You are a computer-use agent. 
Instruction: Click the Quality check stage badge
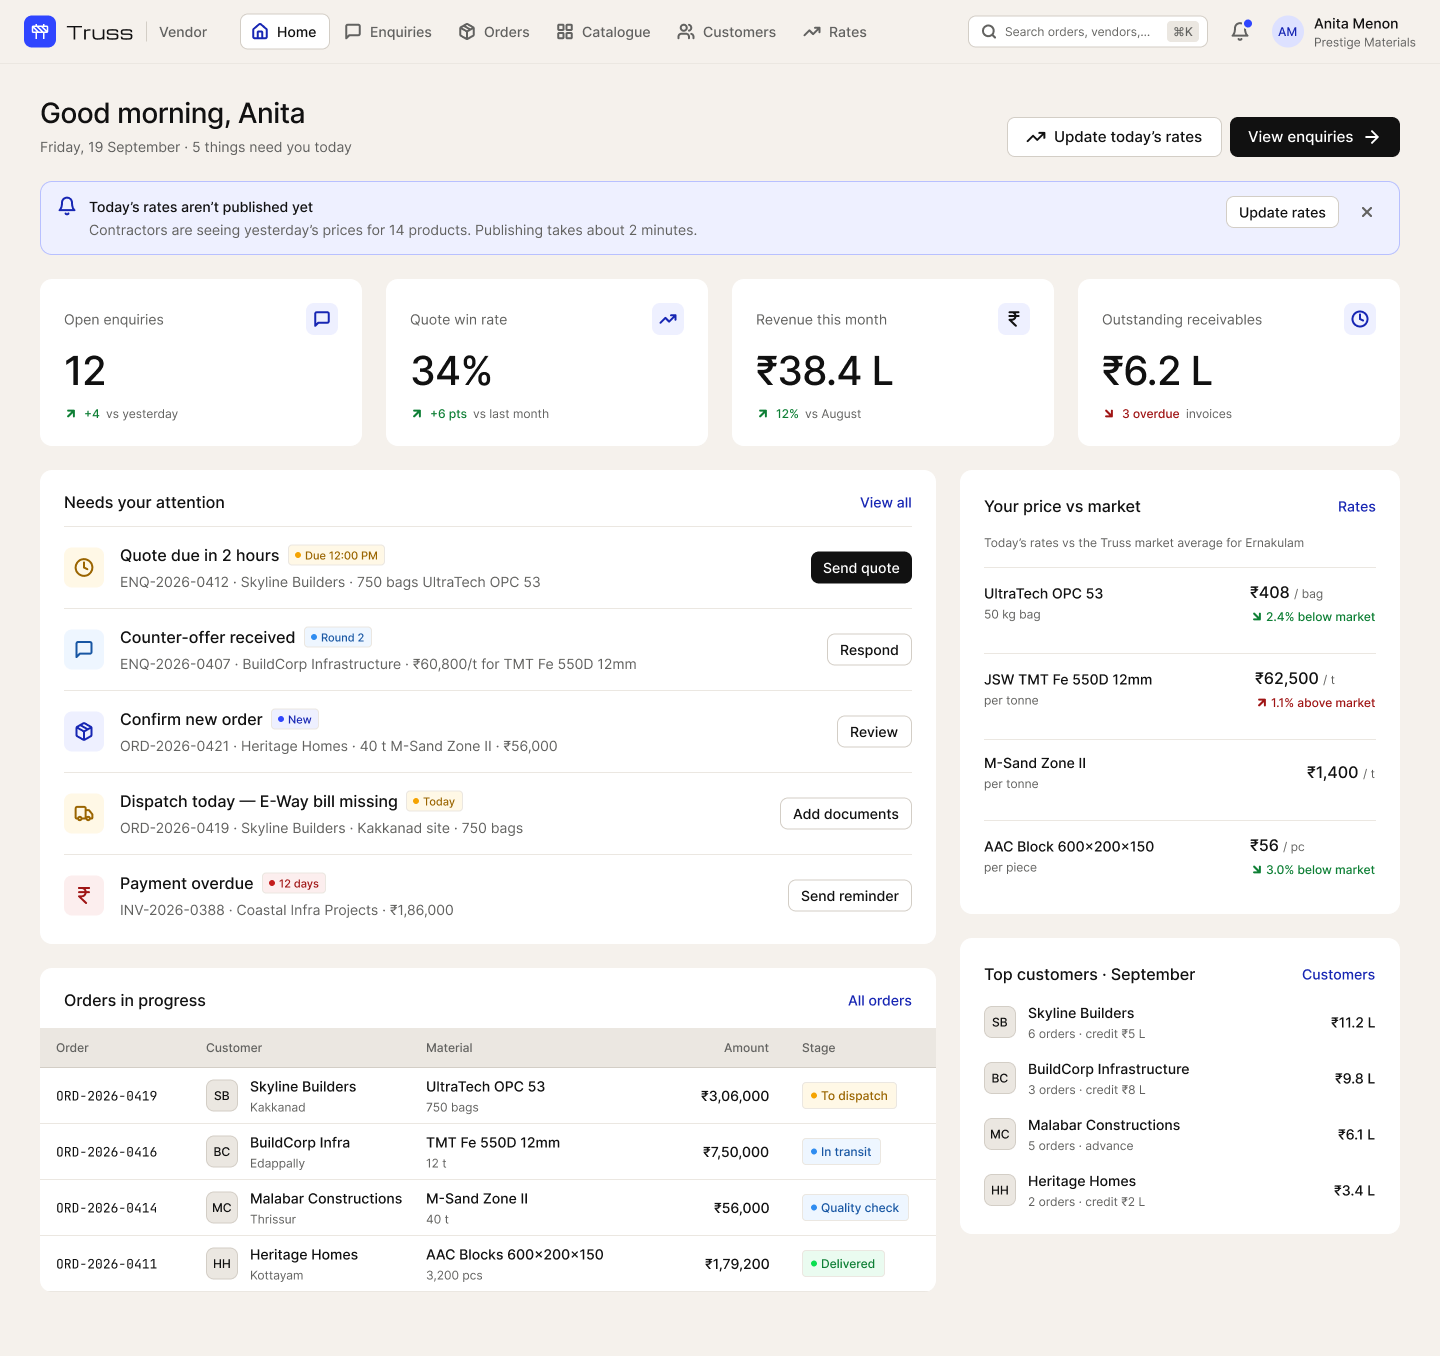click(x=855, y=1208)
